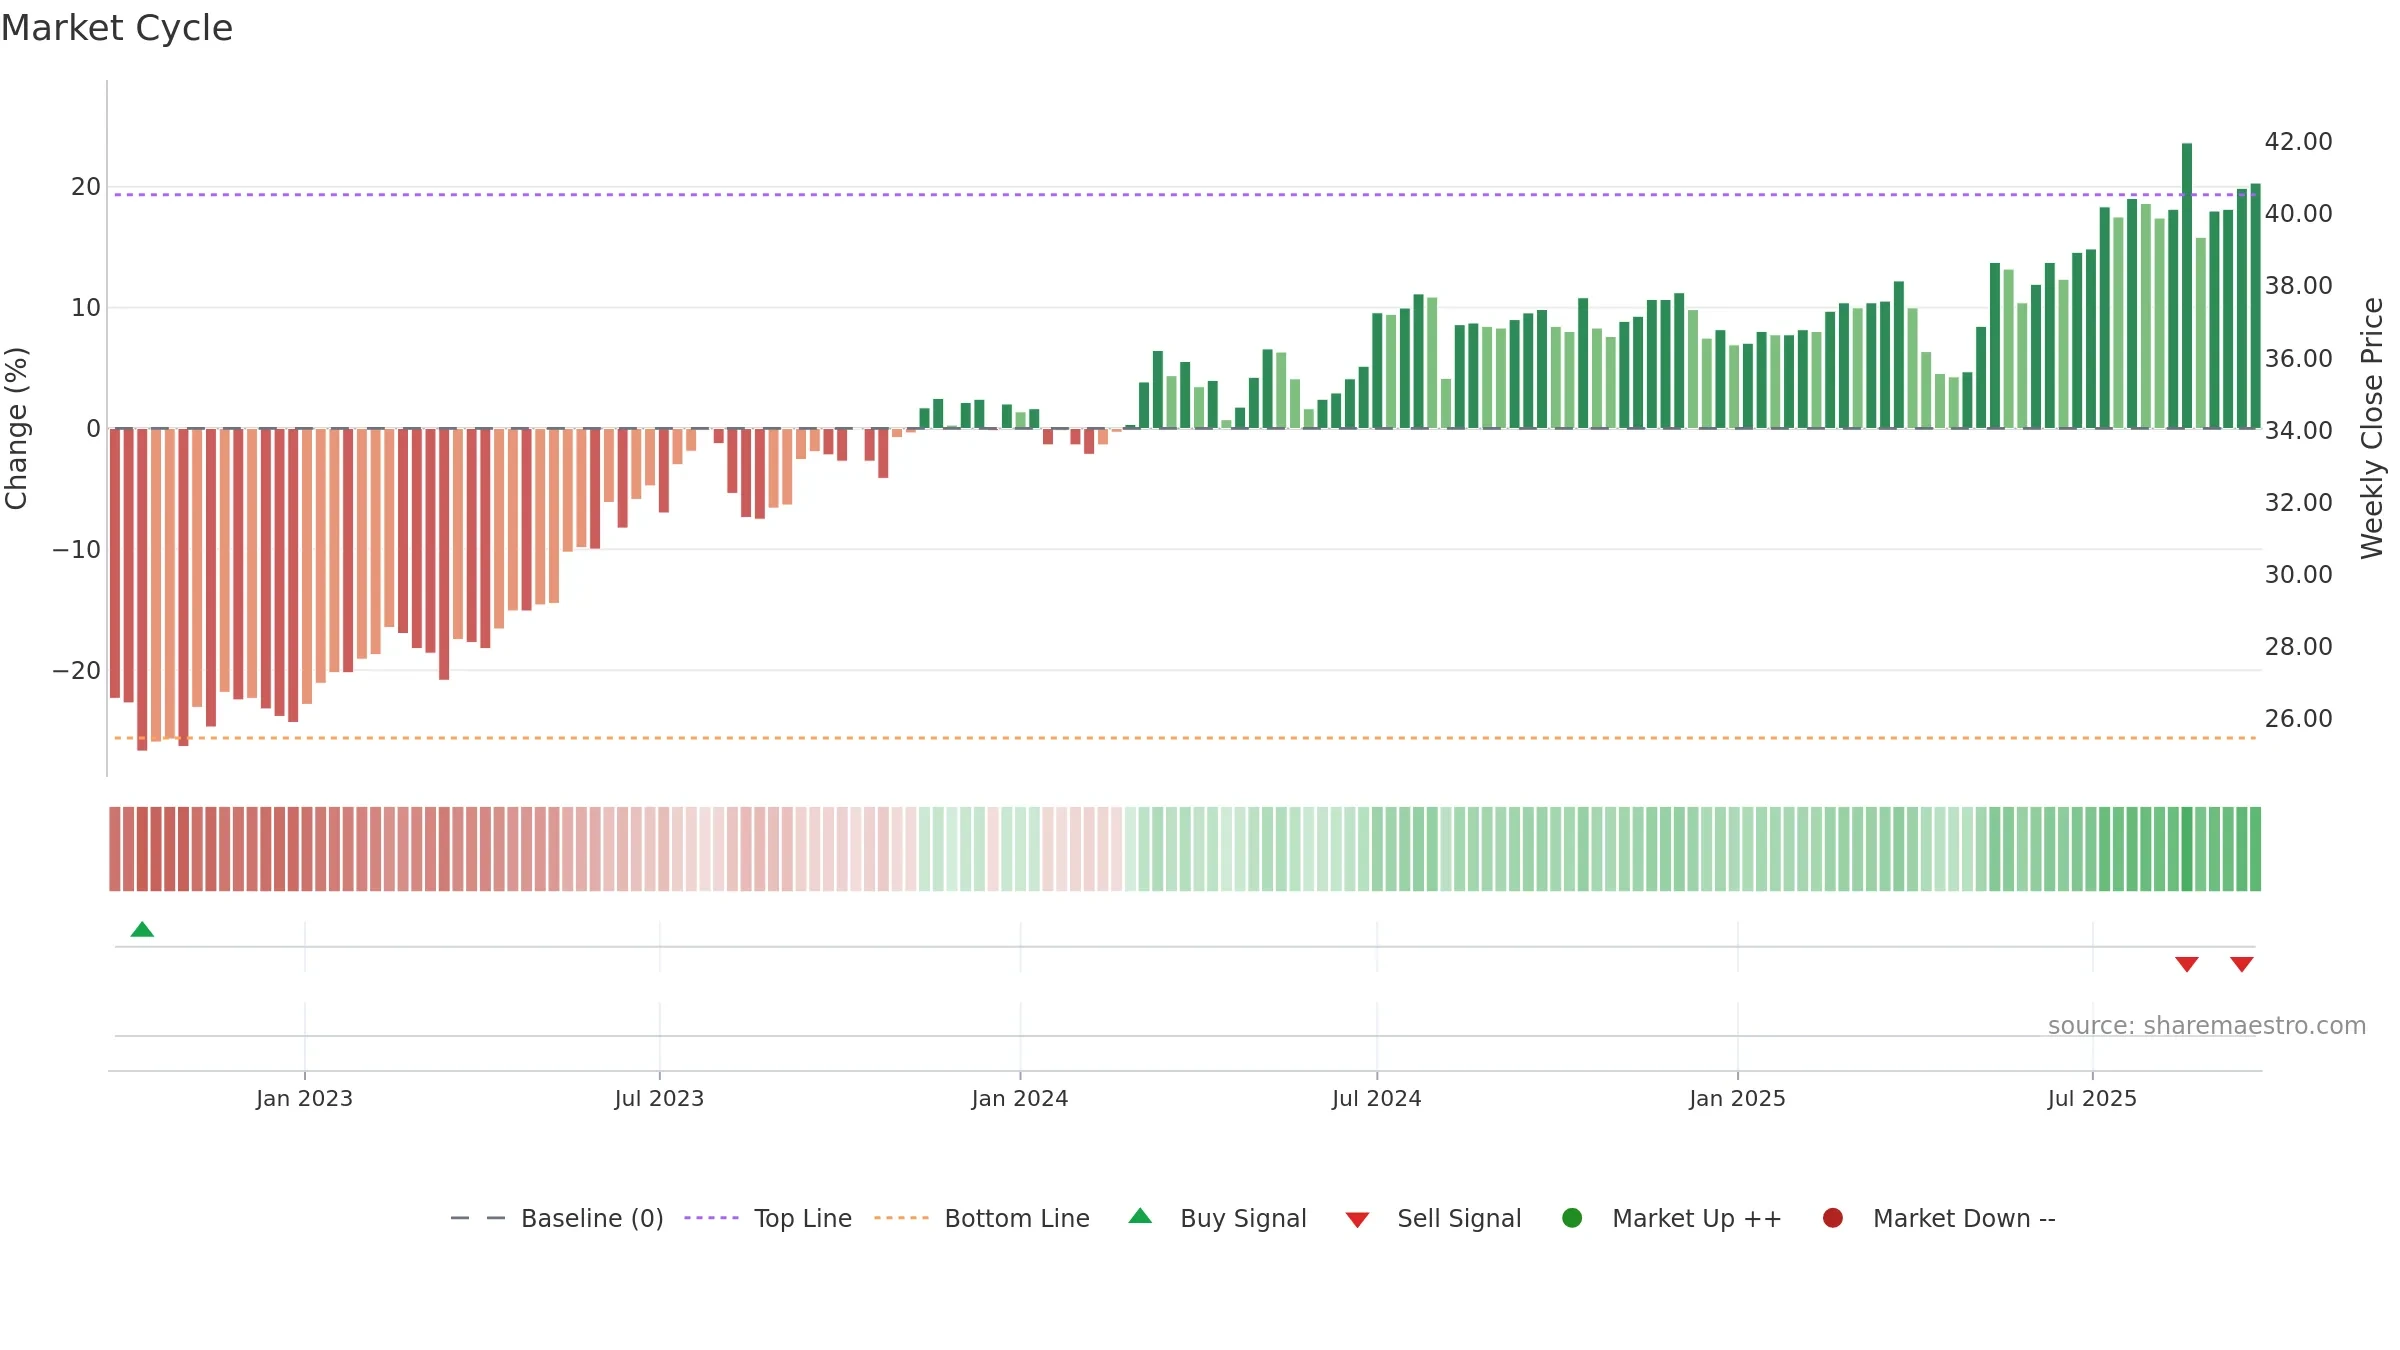2400x1350 pixels.
Task: Click the source: sharemaestro.com text
Action: 2207,1025
